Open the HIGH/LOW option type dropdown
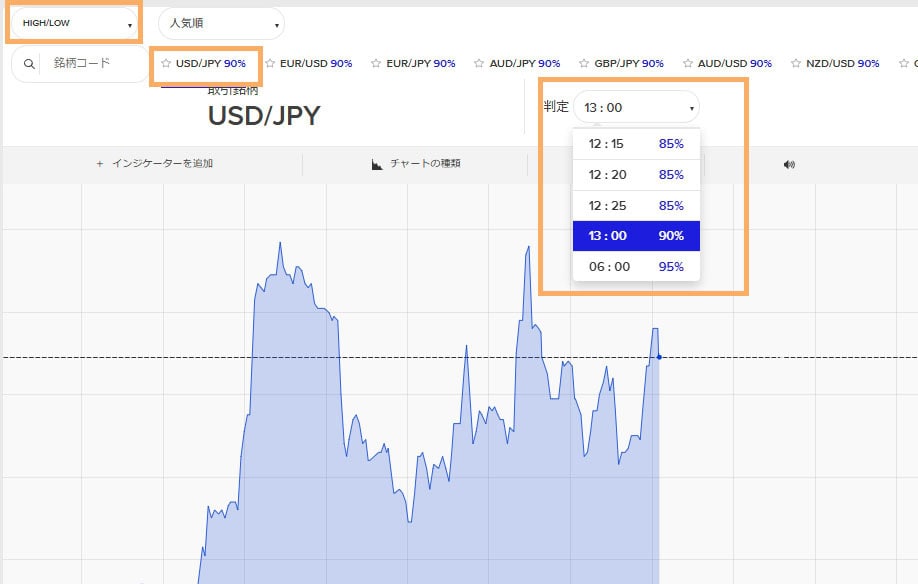The image size is (918, 584). 74,23
